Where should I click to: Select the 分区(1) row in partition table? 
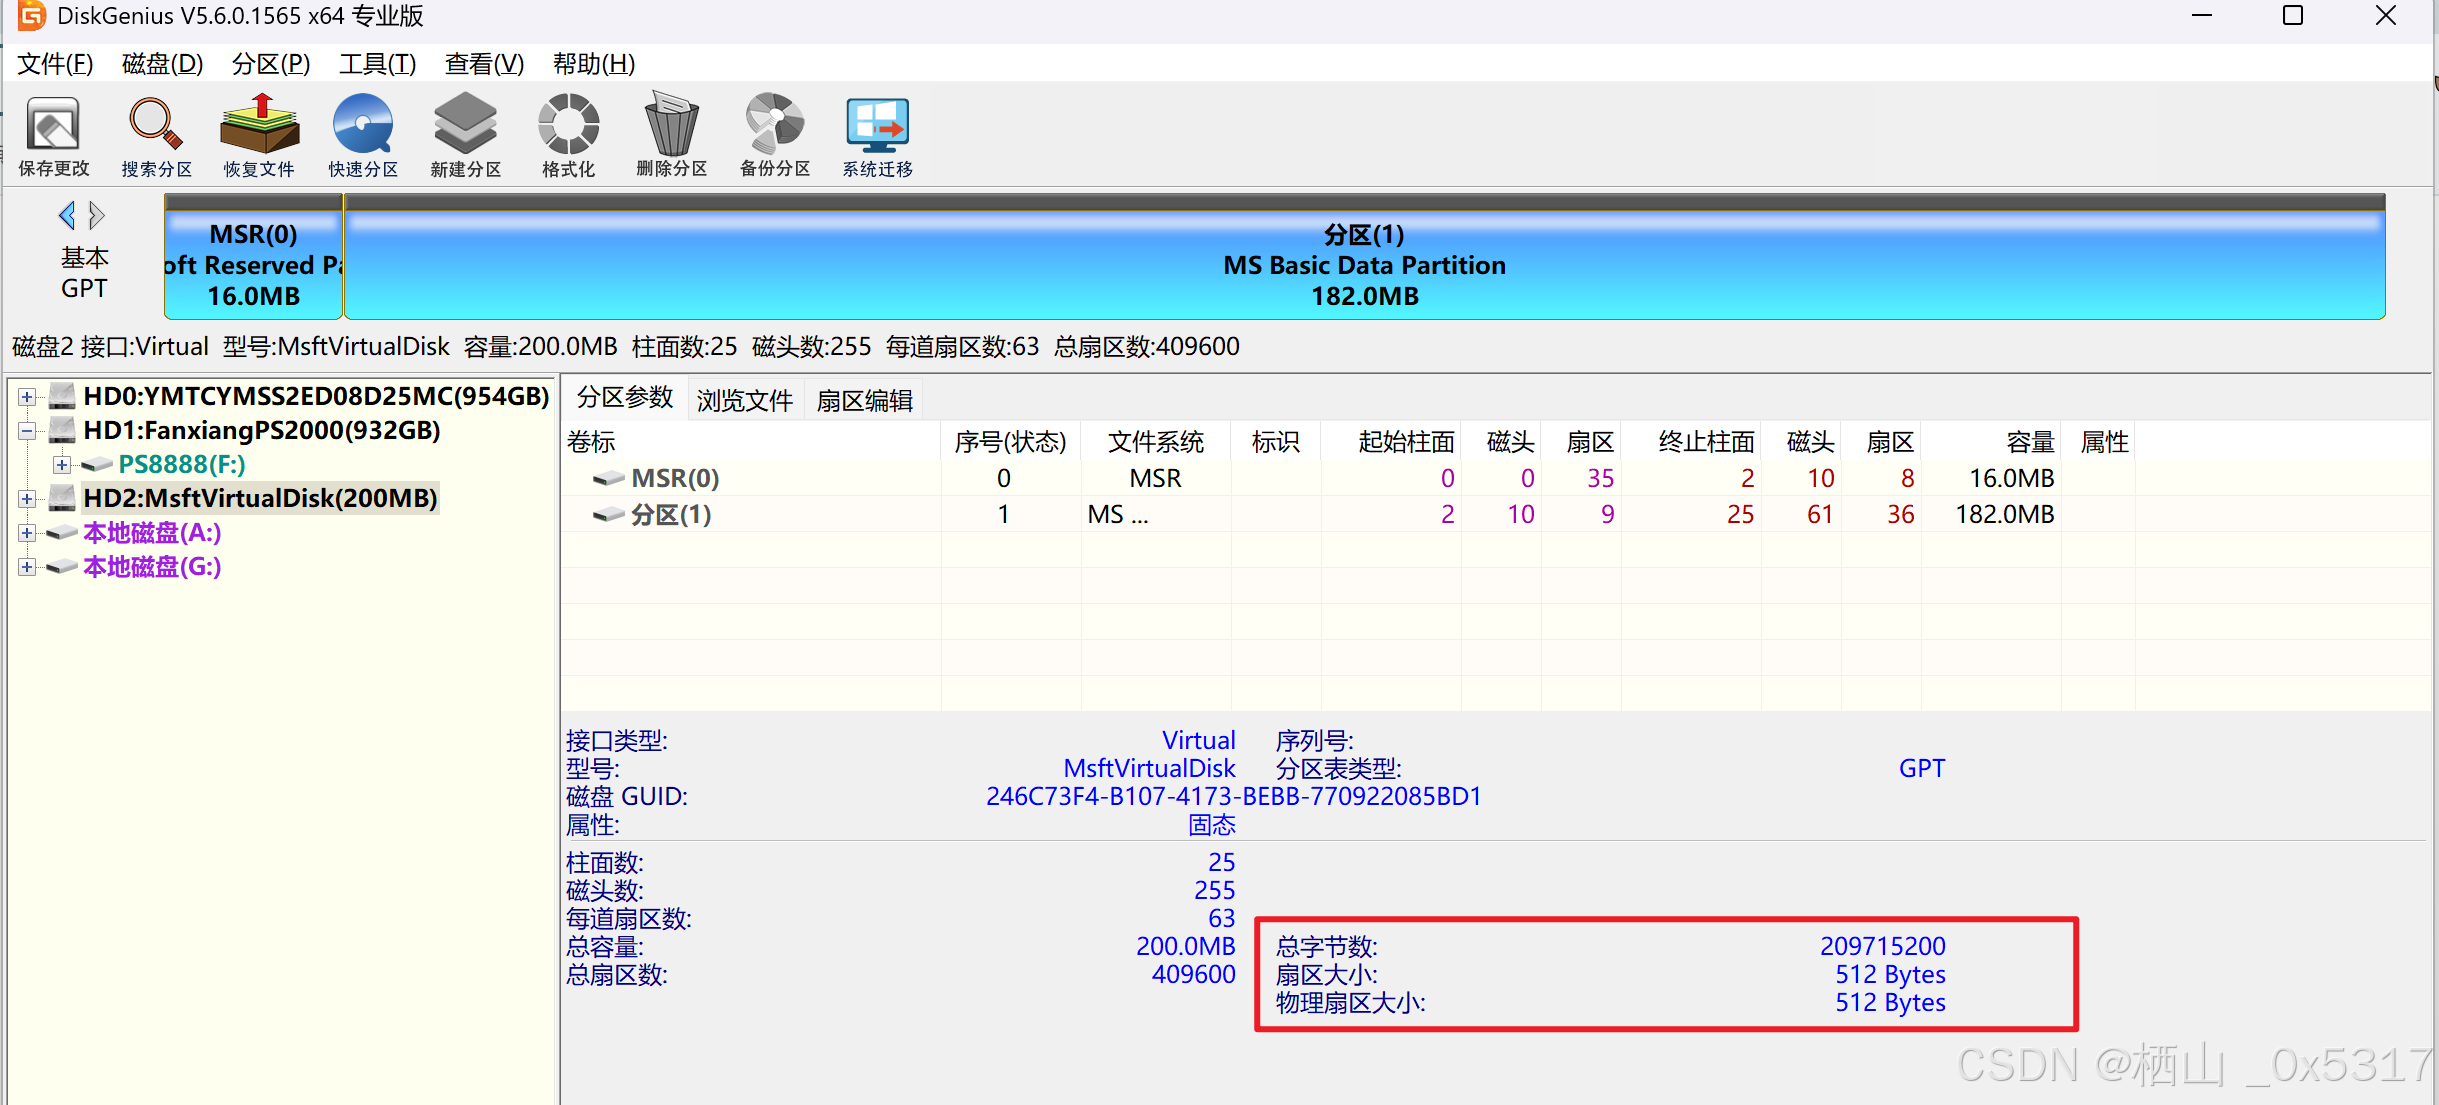pyautogui.click(x=670, y=515)
